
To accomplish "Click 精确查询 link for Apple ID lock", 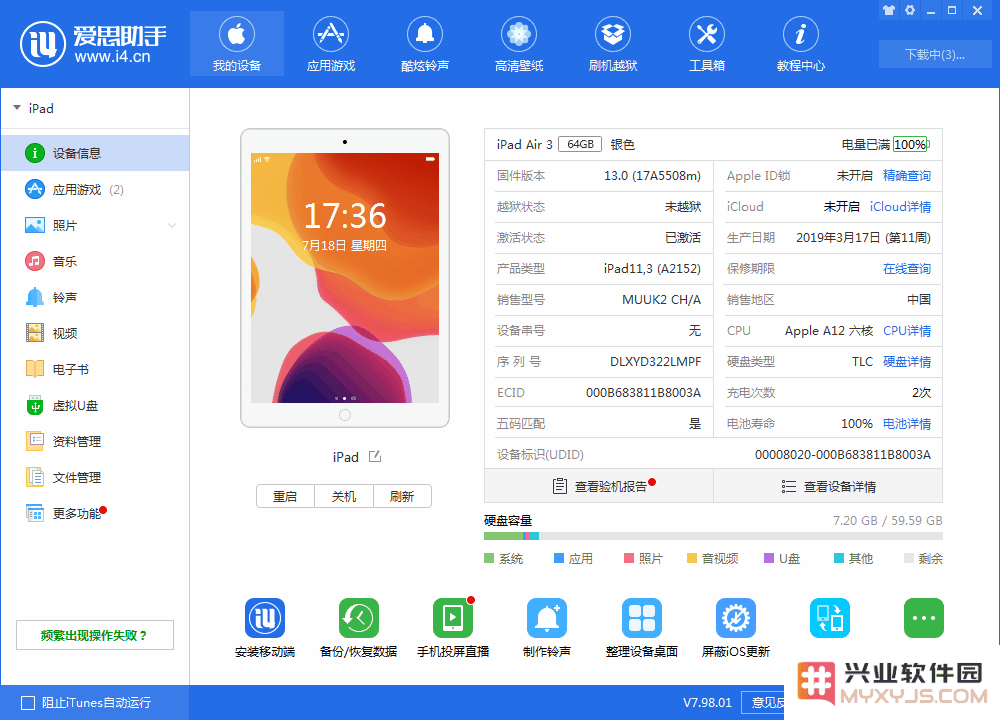I will 906,175.
